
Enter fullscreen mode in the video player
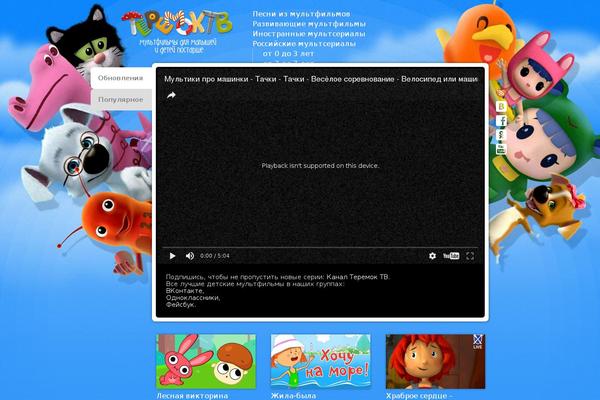coord(470,256)
